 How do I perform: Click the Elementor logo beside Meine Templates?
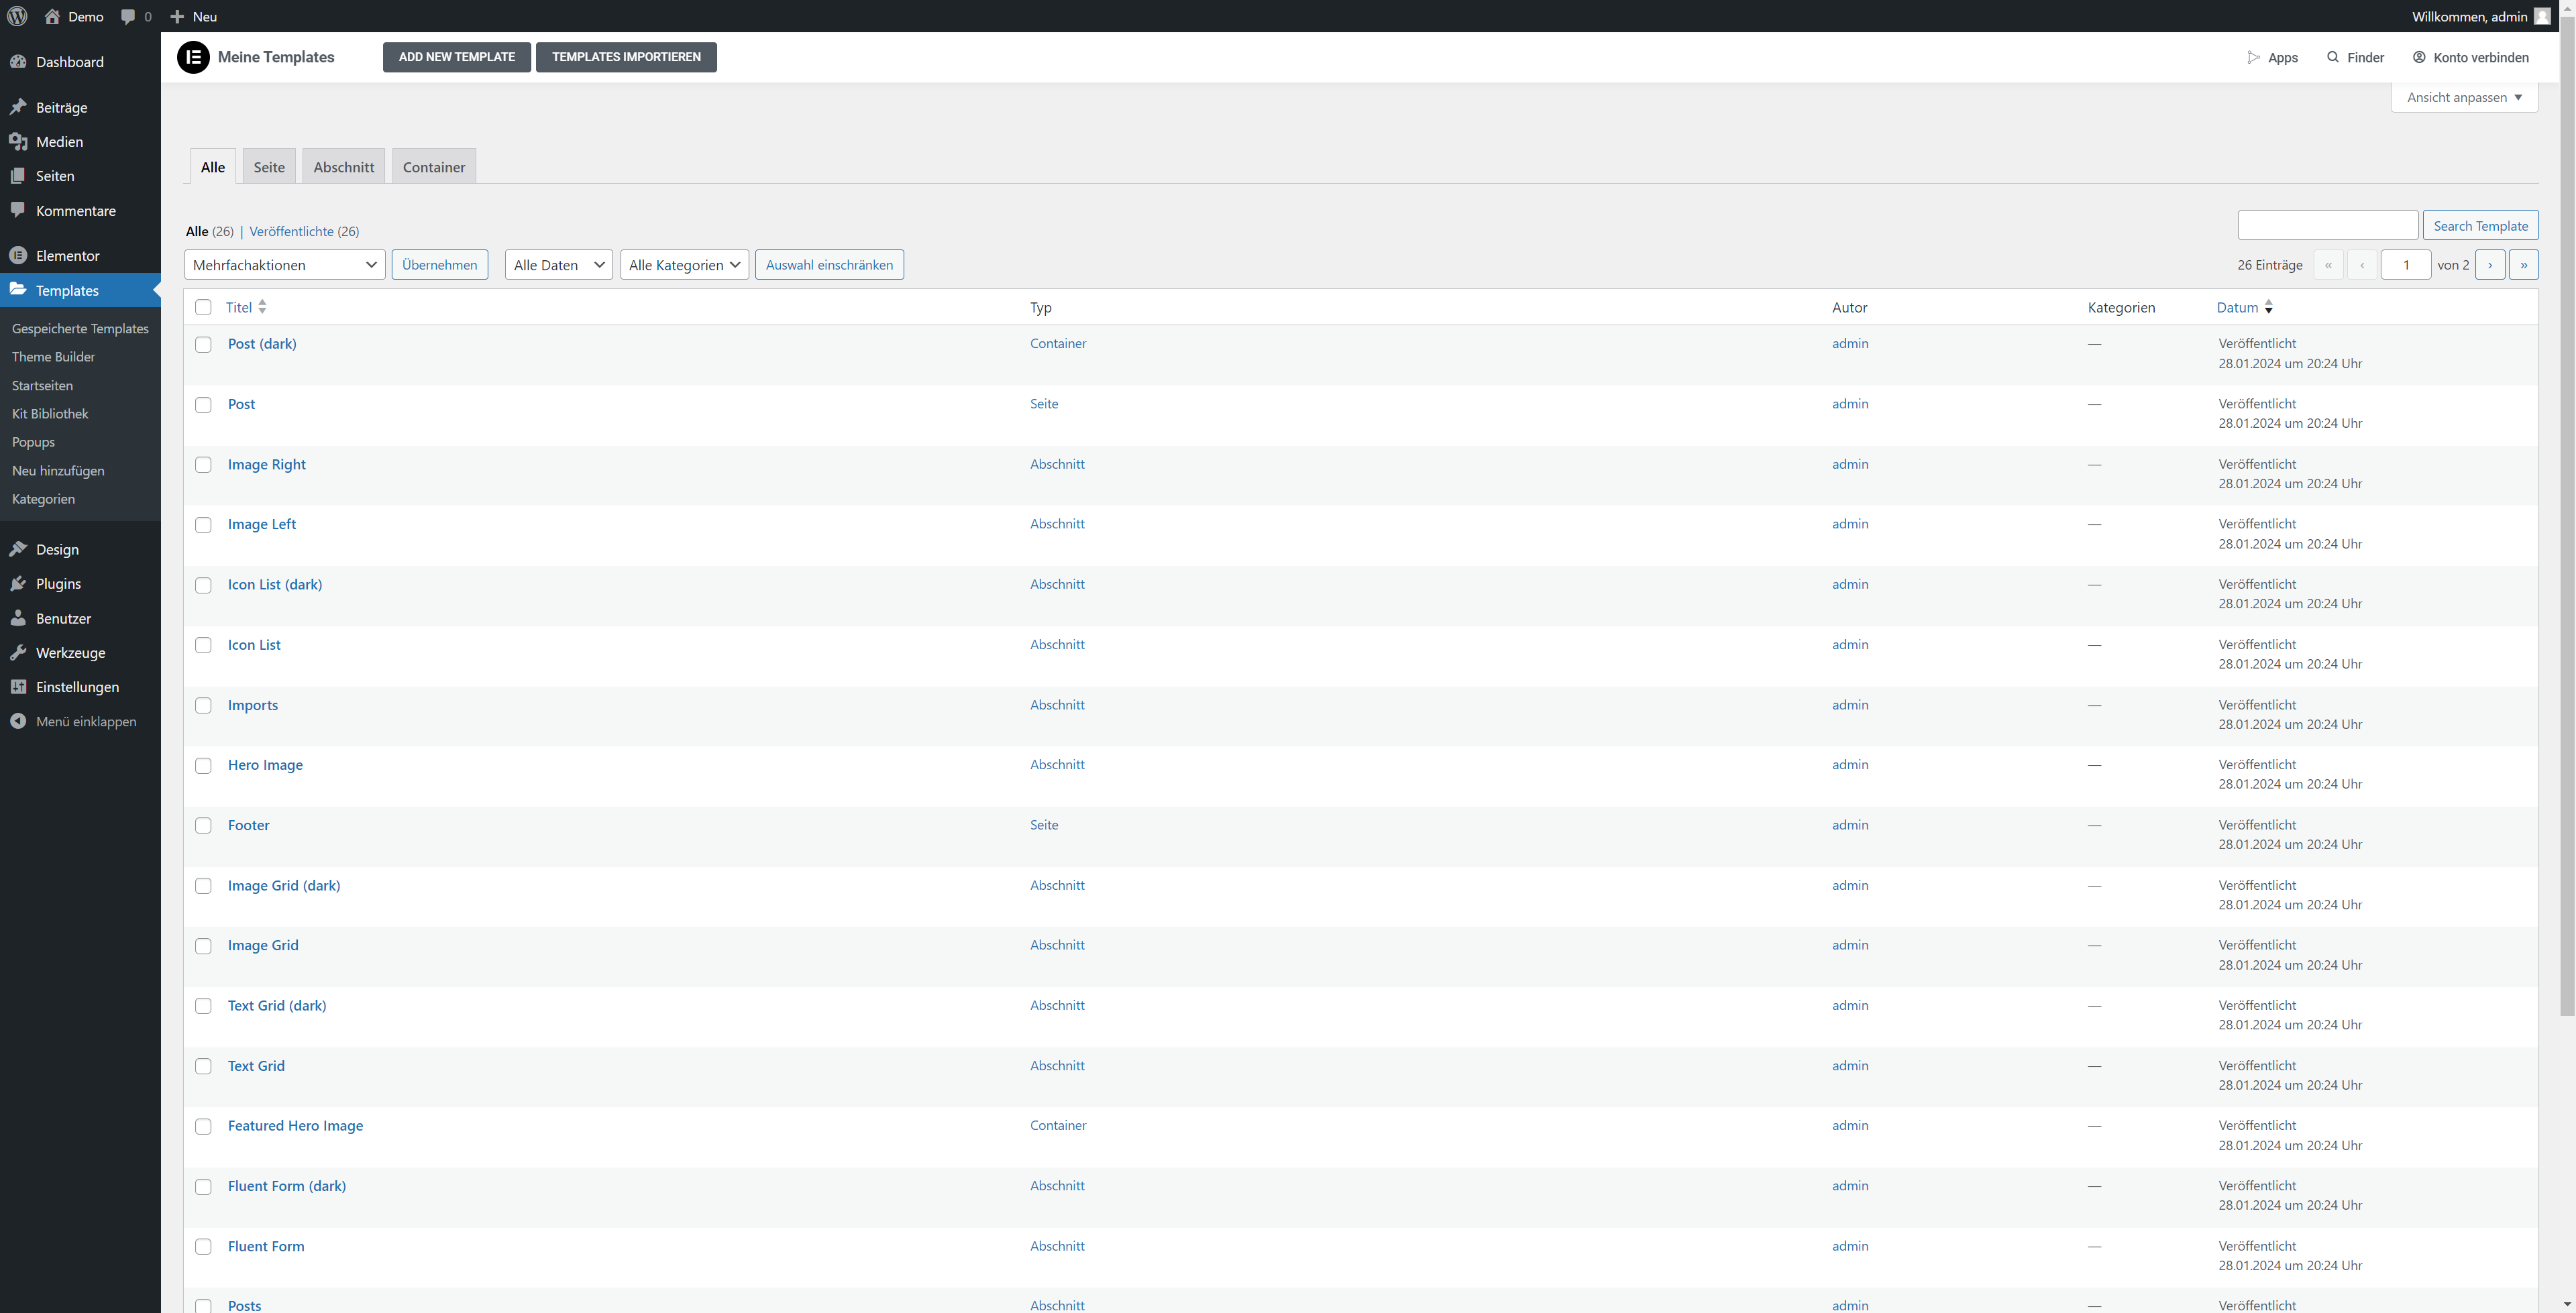pyautogui.click(x=193, y=57)
